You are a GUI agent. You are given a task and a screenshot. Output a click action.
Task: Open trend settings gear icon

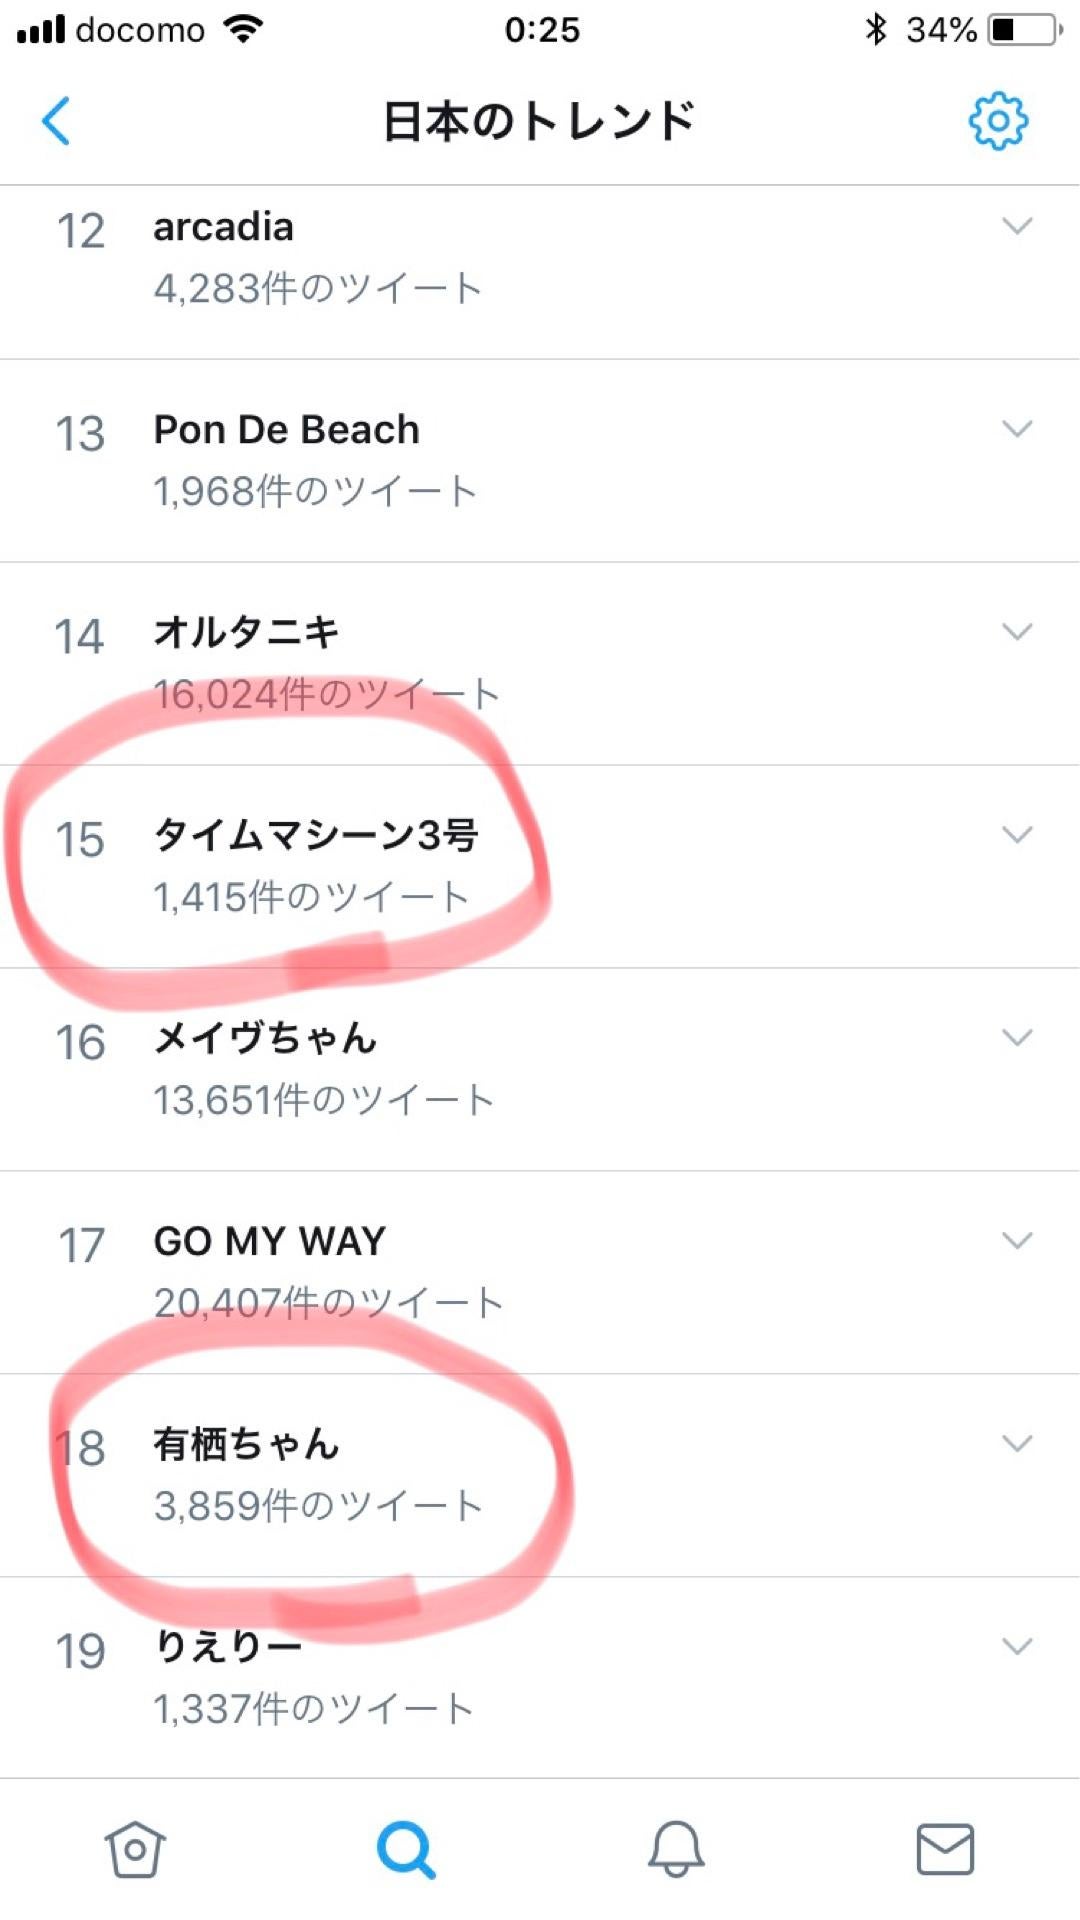tap(998, 121)
